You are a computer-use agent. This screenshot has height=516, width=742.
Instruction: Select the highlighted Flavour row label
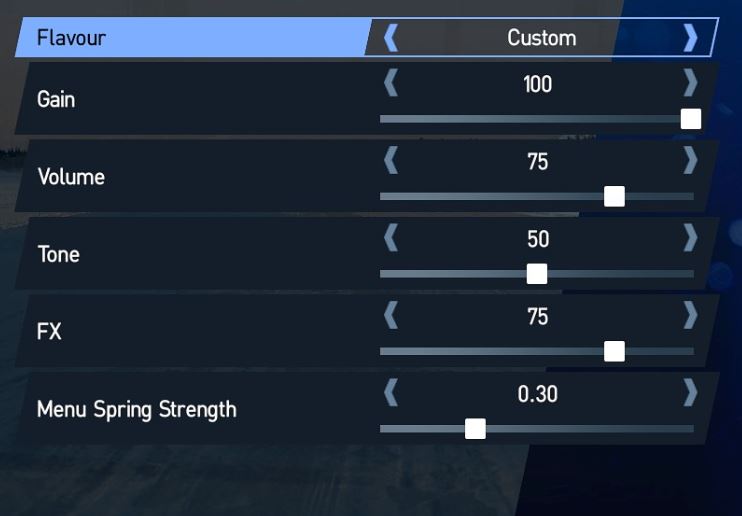tap(71, 38)
